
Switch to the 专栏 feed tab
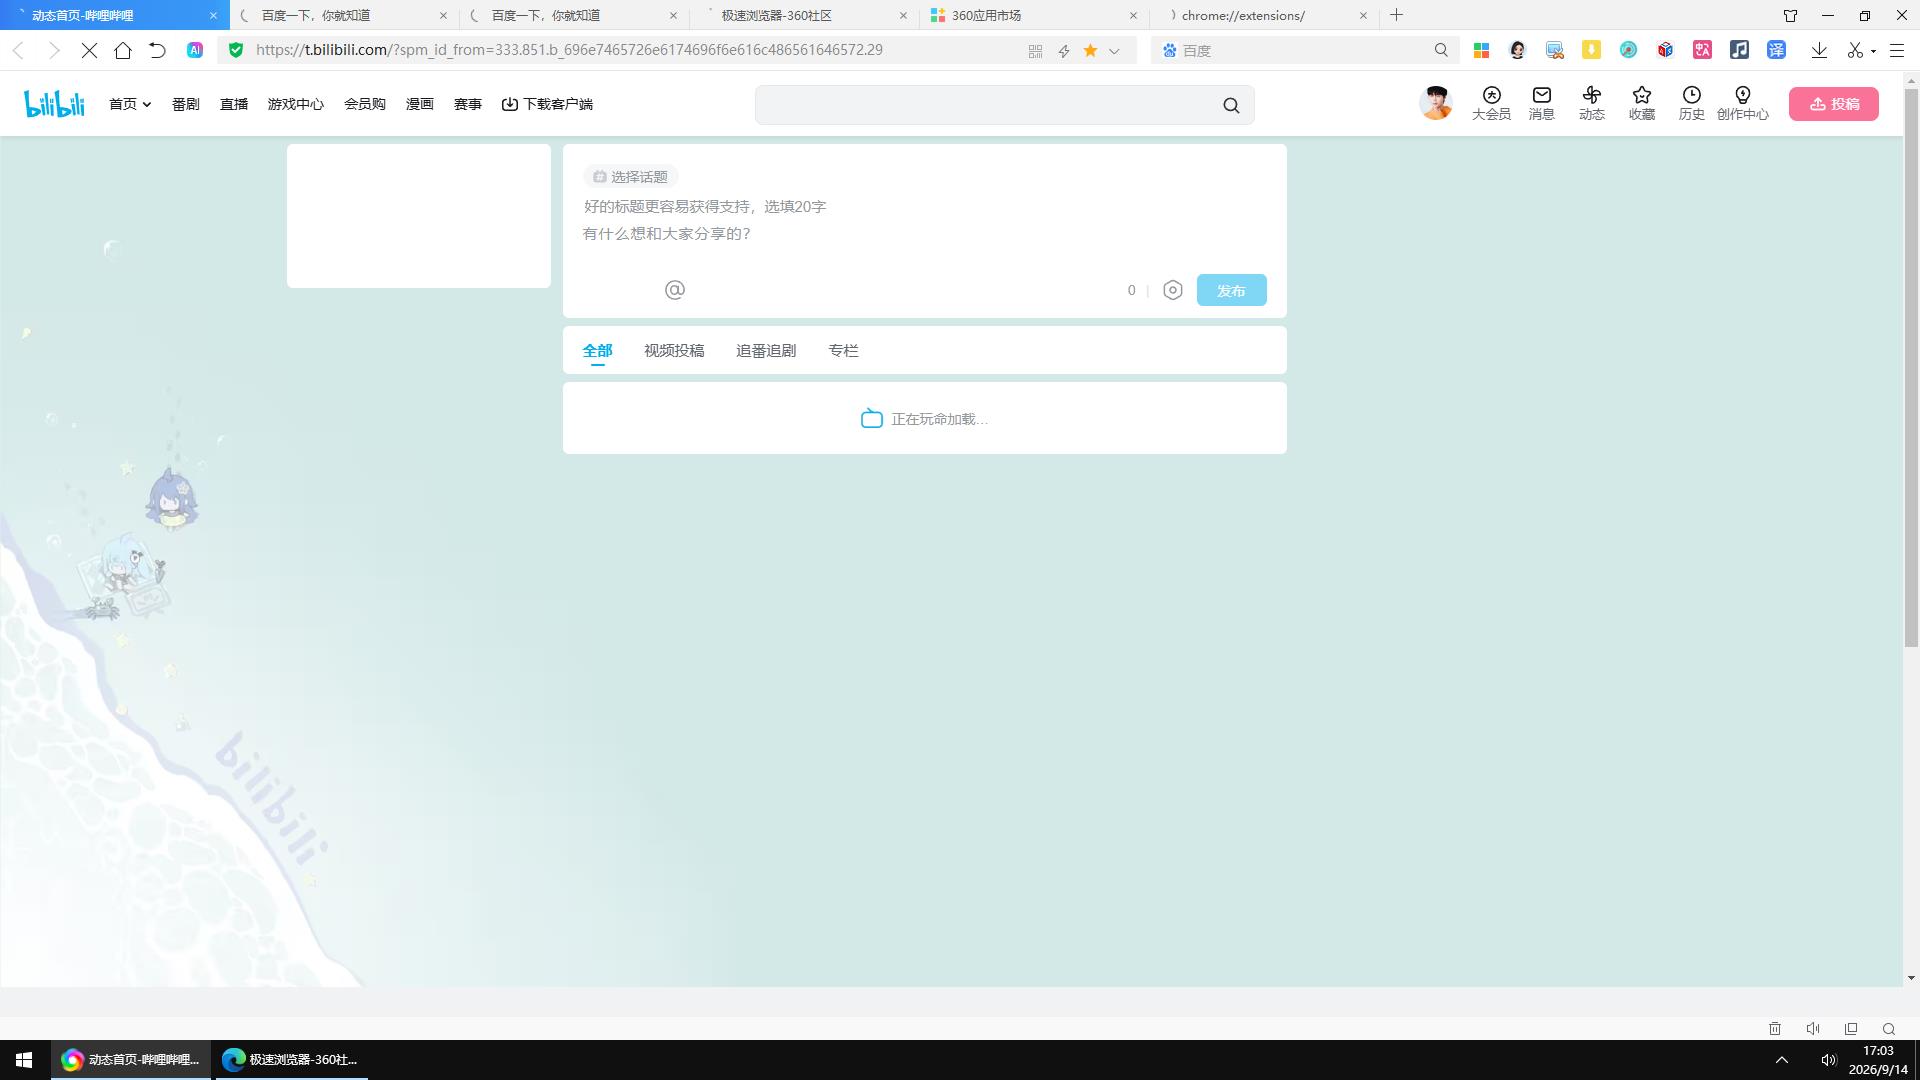[x=843, y=351]
